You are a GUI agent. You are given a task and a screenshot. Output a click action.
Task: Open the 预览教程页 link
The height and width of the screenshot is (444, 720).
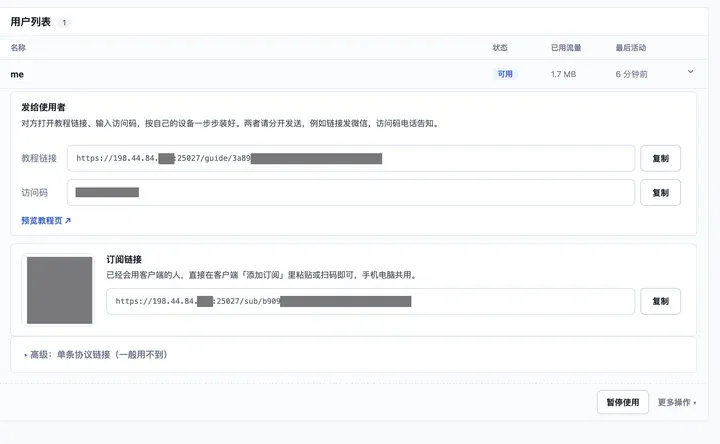46,220
